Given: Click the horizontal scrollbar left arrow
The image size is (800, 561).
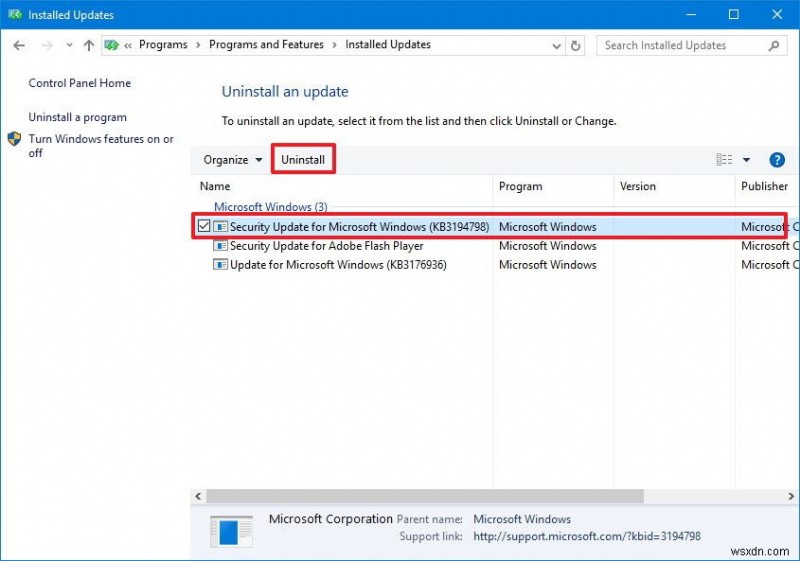Looking at the screenshot, I should [198, 496].
